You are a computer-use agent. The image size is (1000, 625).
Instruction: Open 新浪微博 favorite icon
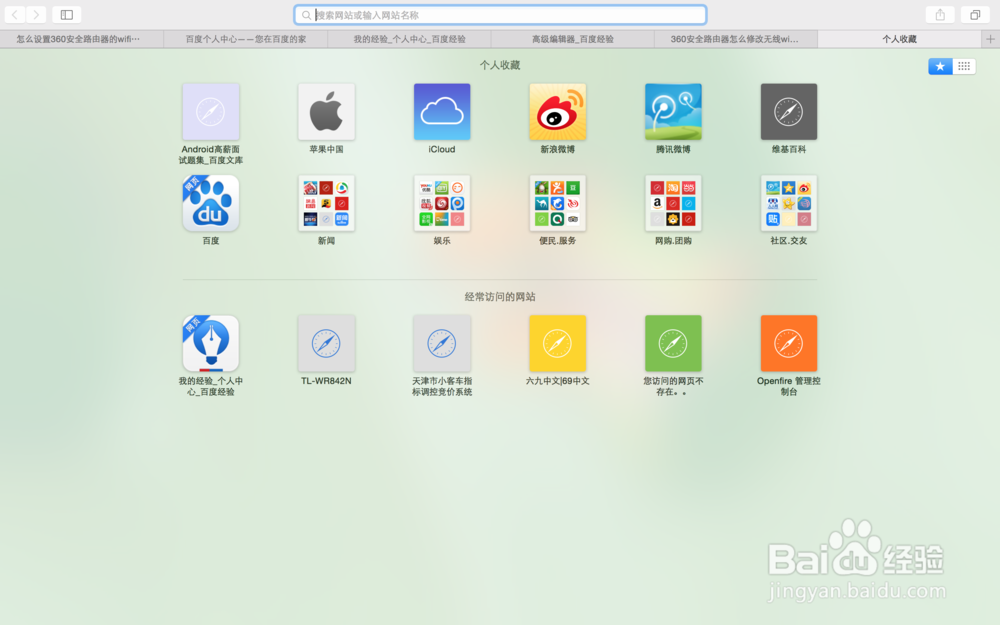tap(557, 112)
